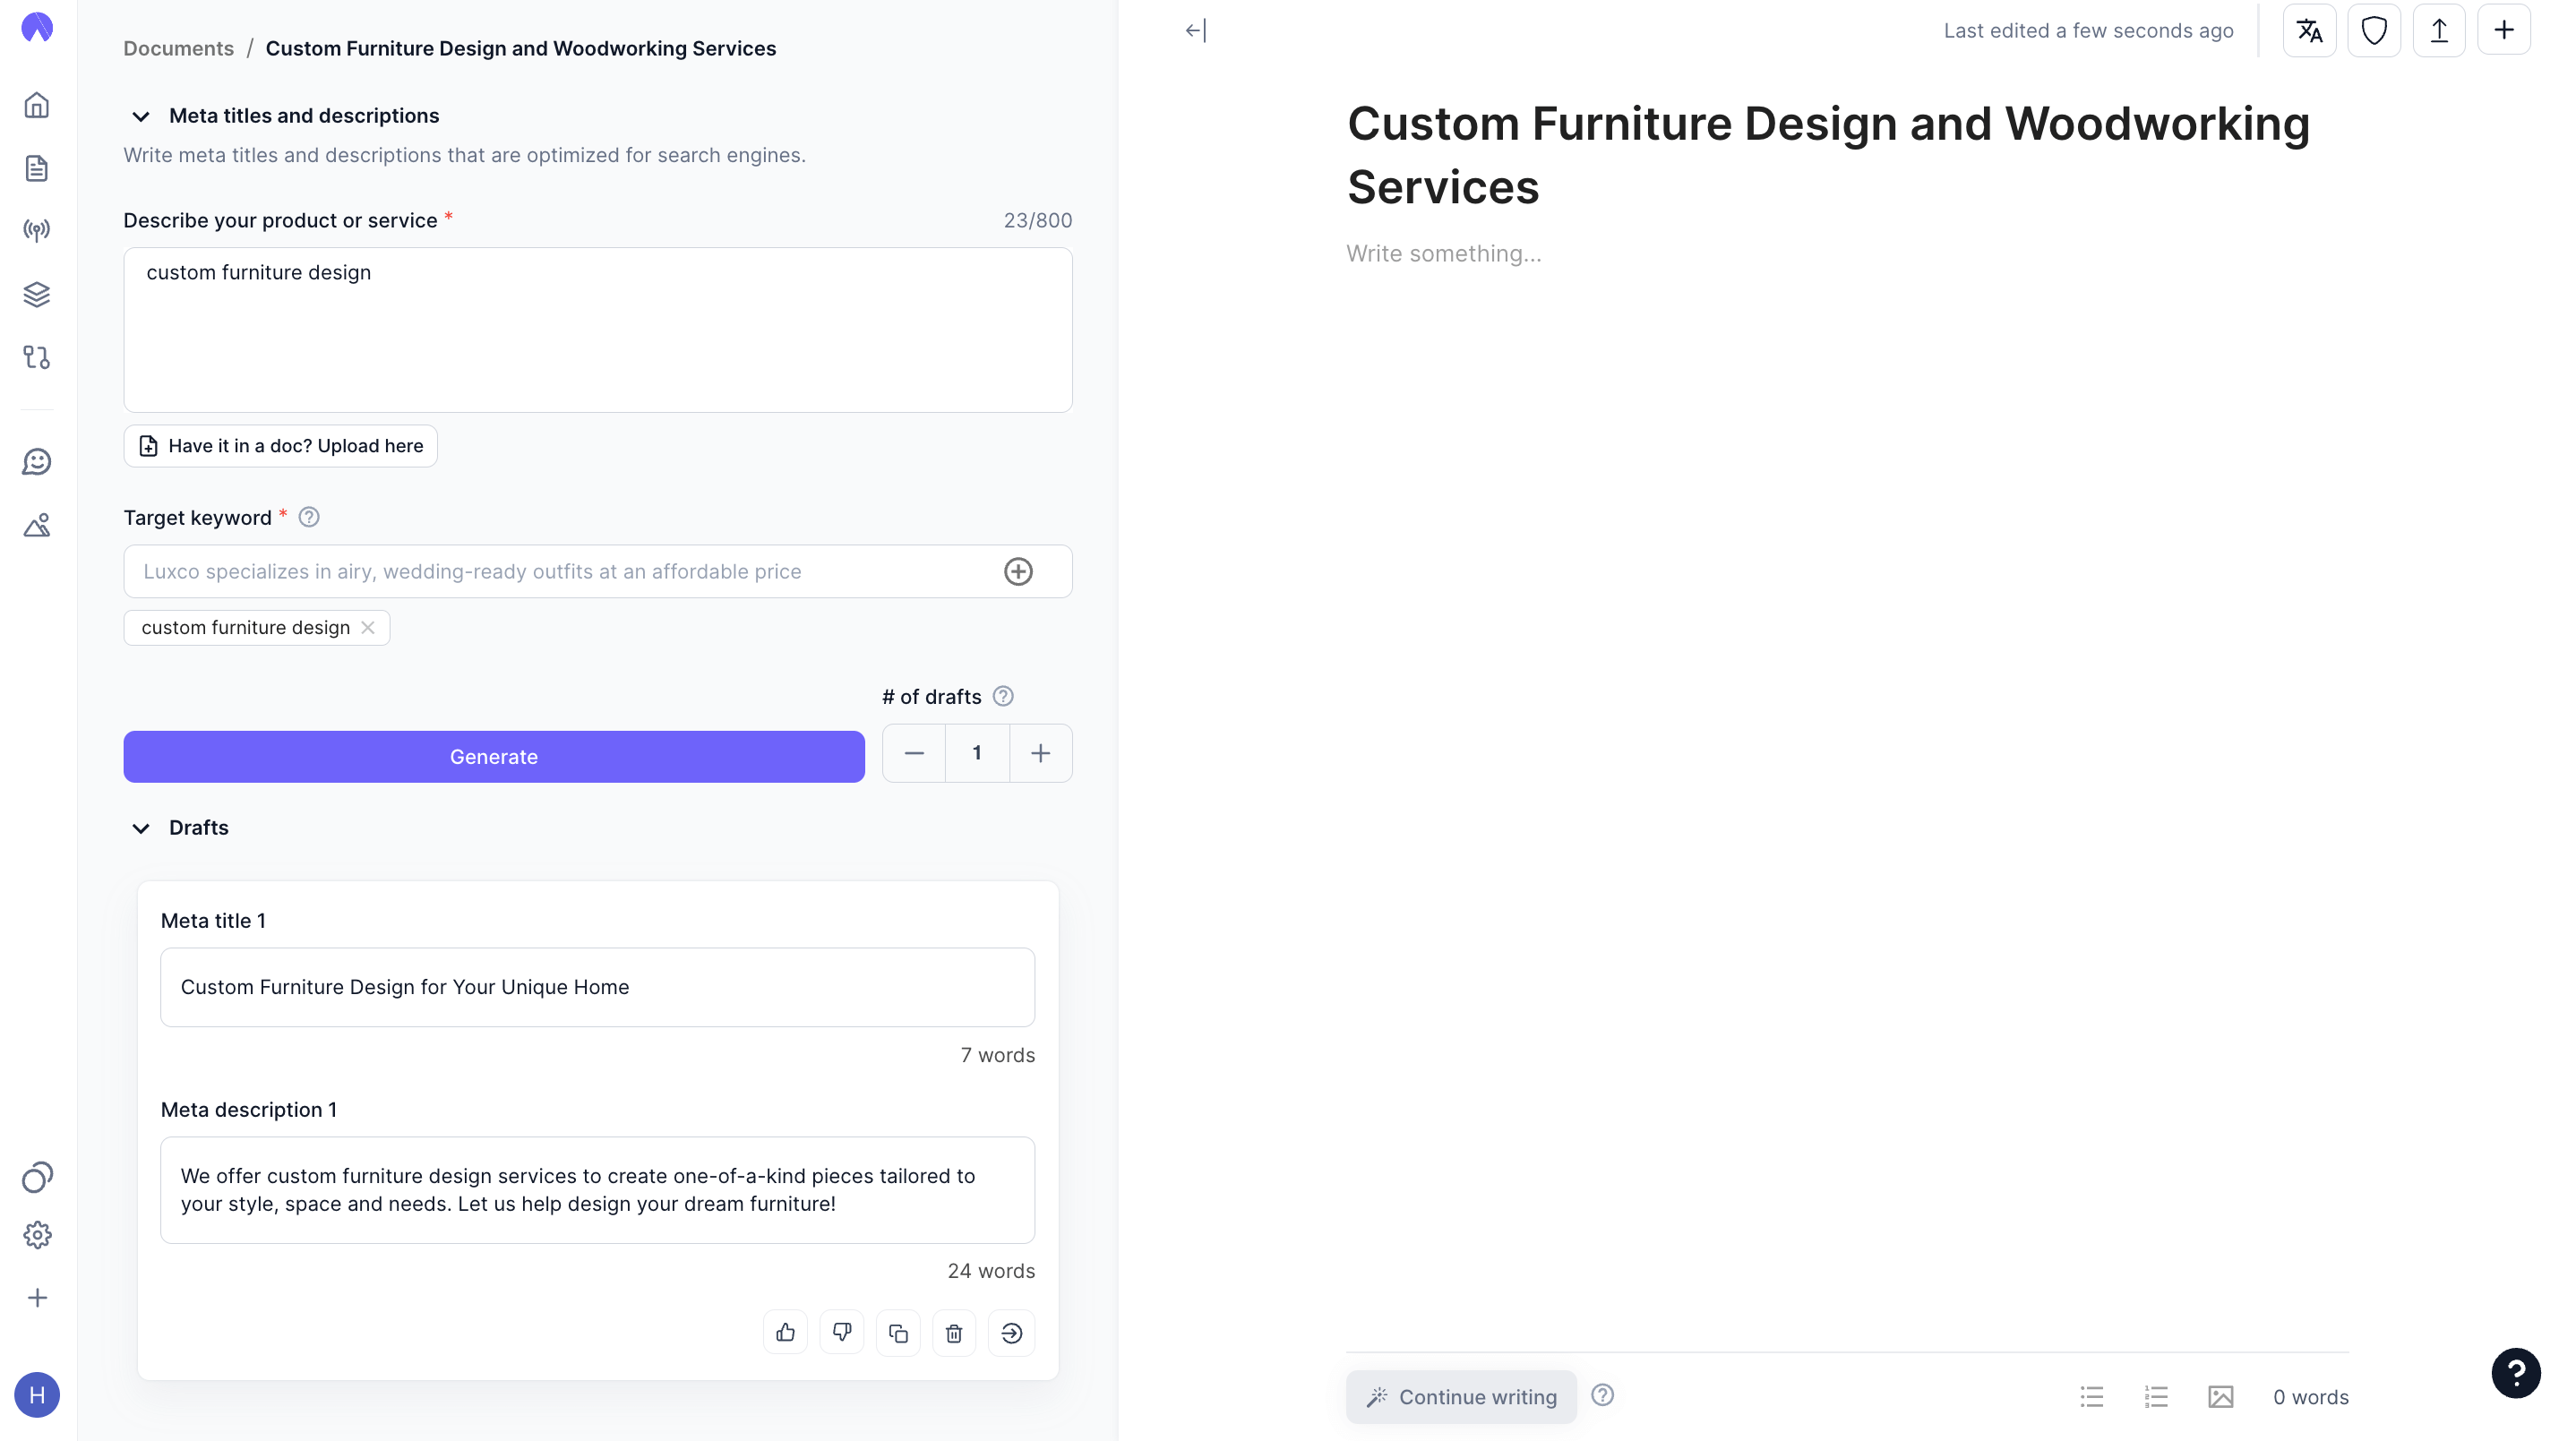The height and width of the screenshot is (1441, 2576).
Task: Open the translate language icon
Action: pos(2309,31)
